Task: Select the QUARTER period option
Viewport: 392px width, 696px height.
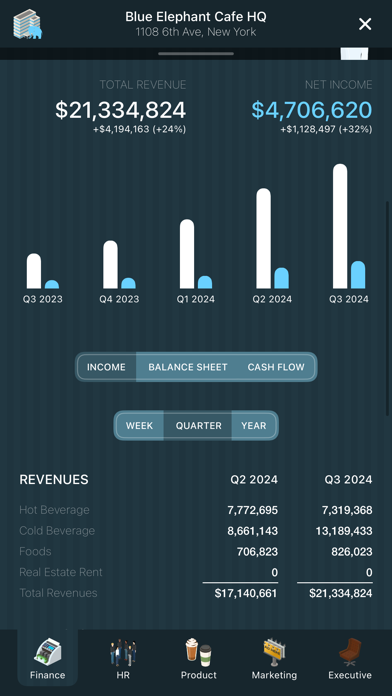Action: (198, 426)
